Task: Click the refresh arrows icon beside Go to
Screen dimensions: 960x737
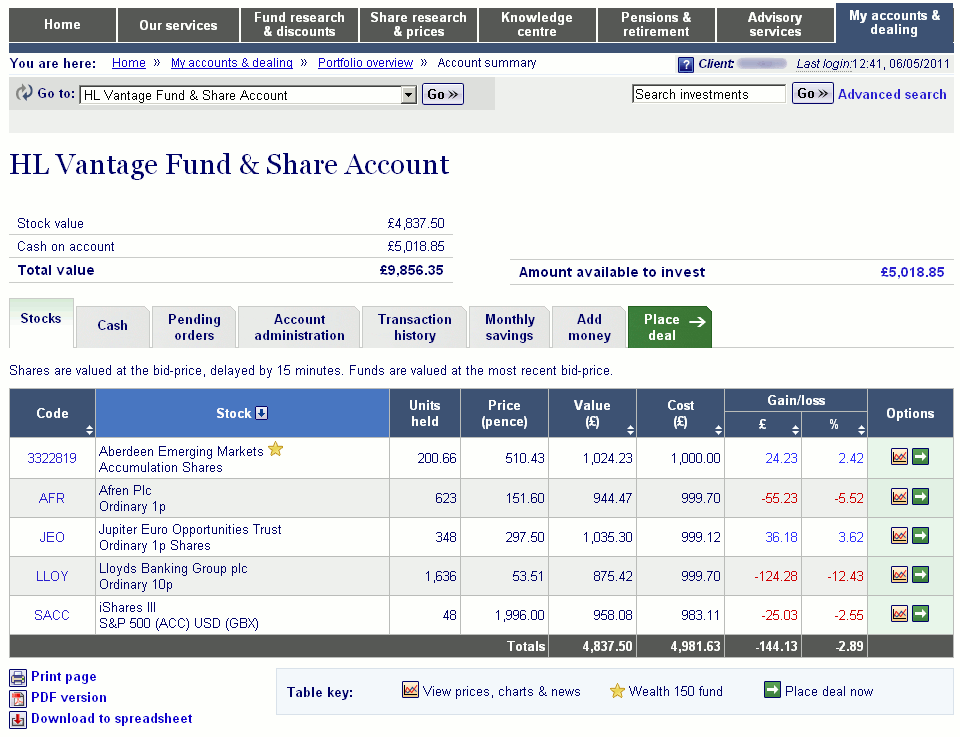Action: point(24,92)
